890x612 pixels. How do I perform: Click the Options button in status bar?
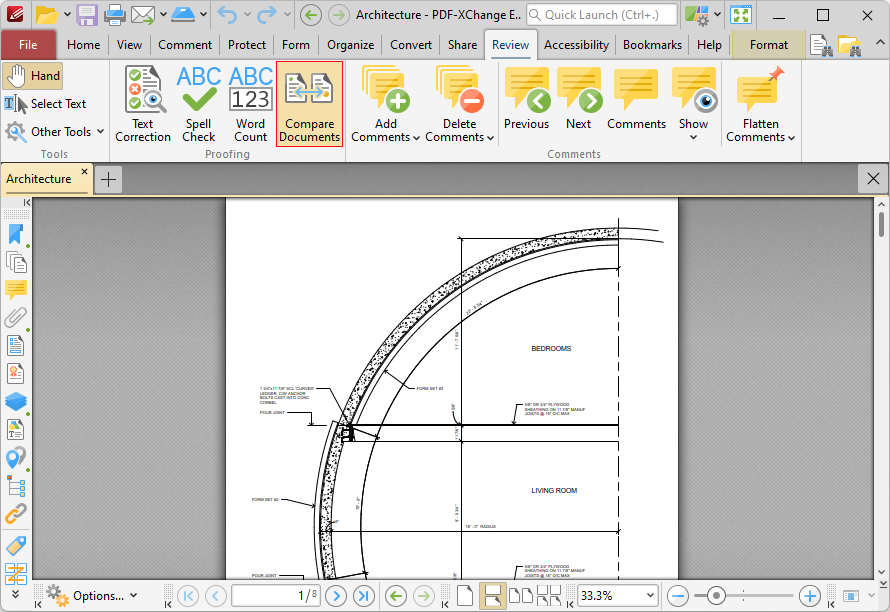point(93,596)
